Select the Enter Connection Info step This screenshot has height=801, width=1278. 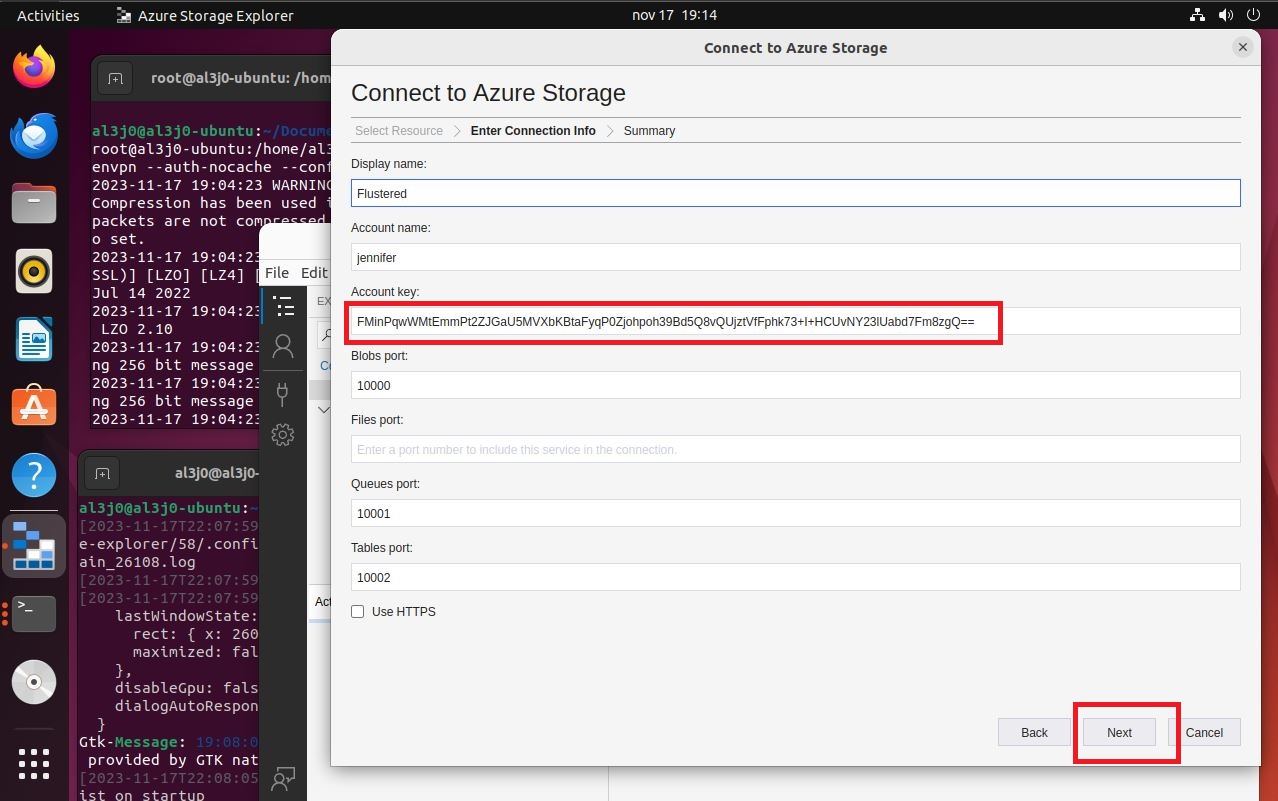(x=533, y=131)
